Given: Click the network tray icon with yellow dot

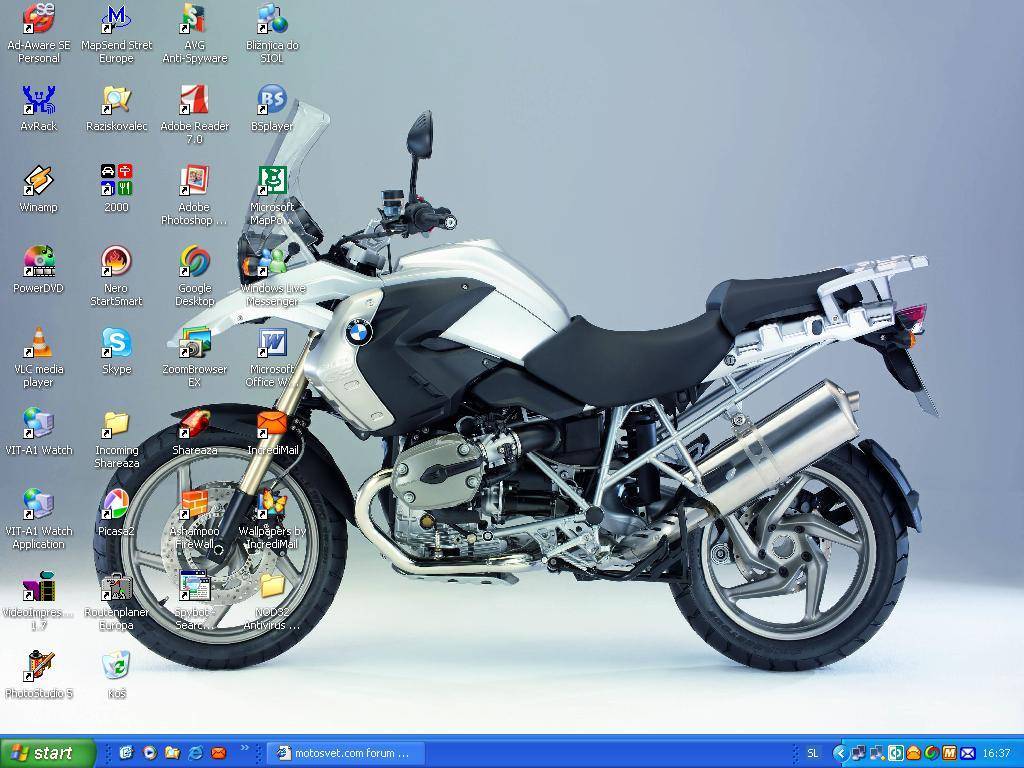Looking at the screenshot, I should (x=877, y=754).
